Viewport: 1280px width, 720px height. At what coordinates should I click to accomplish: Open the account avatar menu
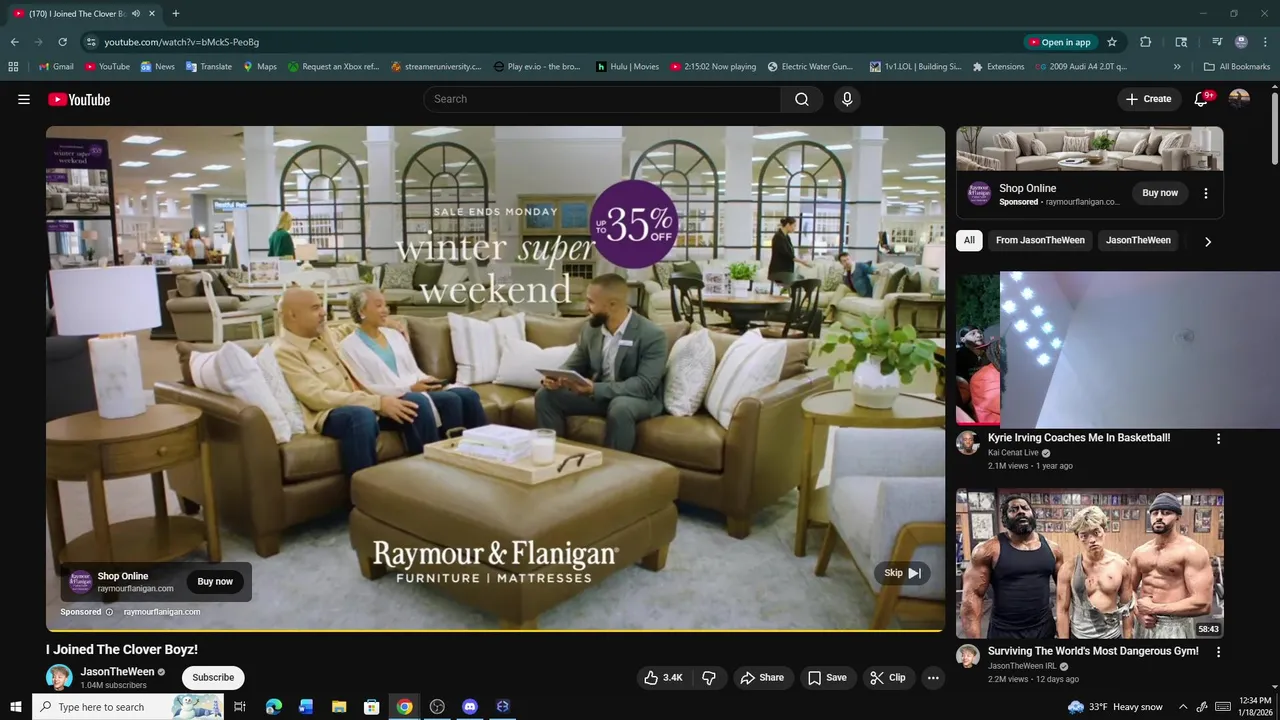pyautogui.click(x=1239, y=99)
